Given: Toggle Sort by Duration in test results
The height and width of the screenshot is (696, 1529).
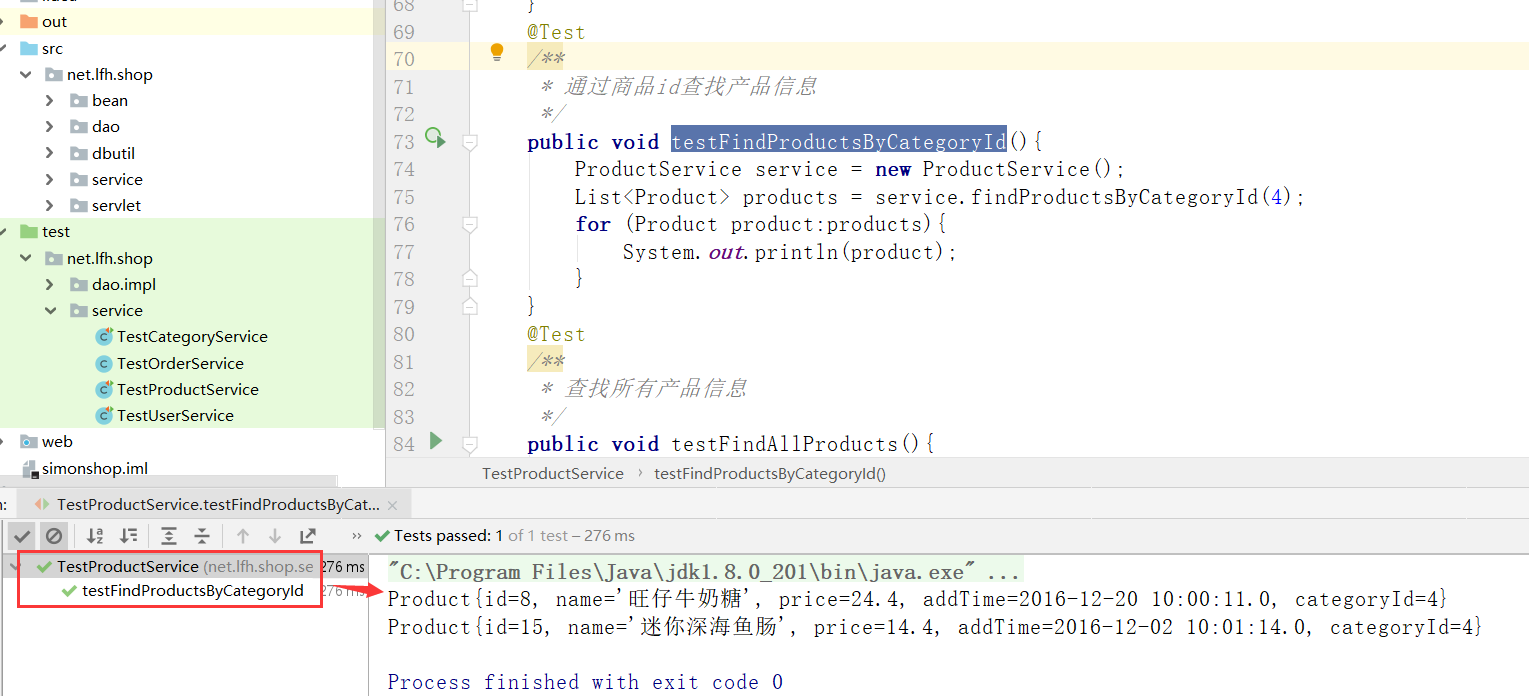Looking at the screenshot, I should click(128, 536).
